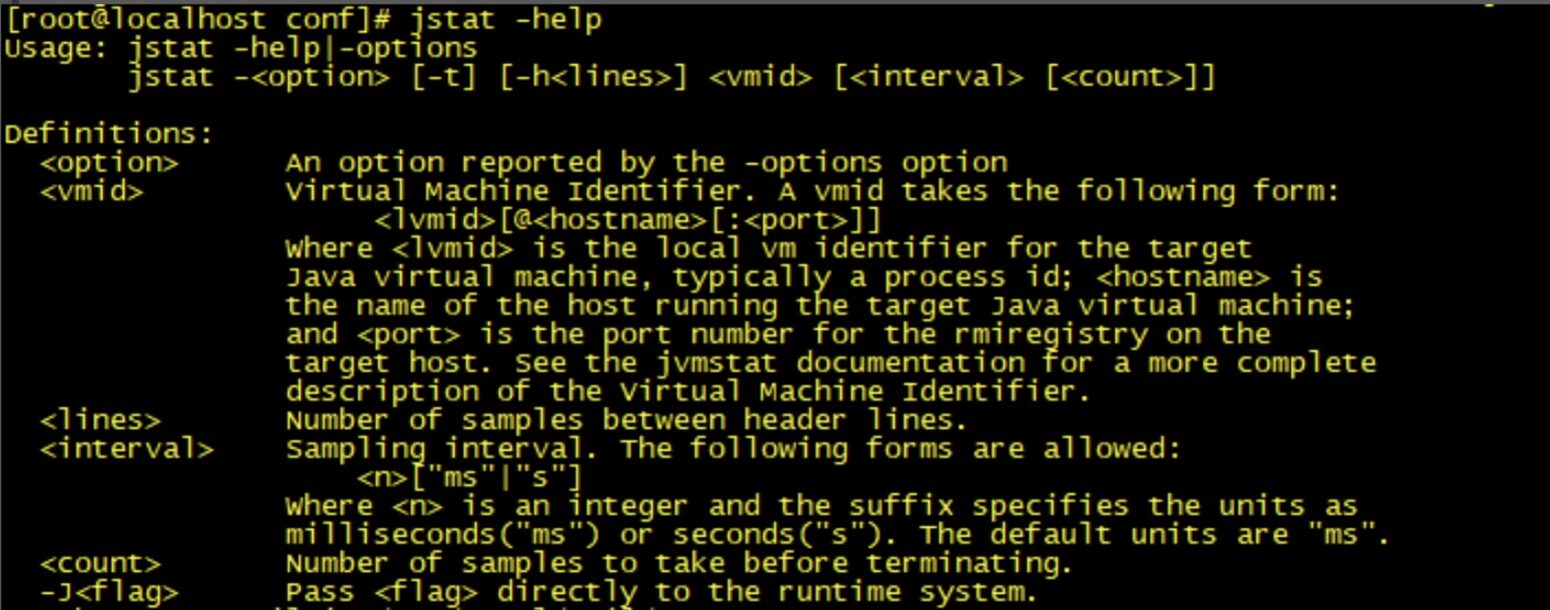This screenshot has width=1550, height=610.
Task: Click the '<count>' definition term in left column
Action: coord(100,563)
